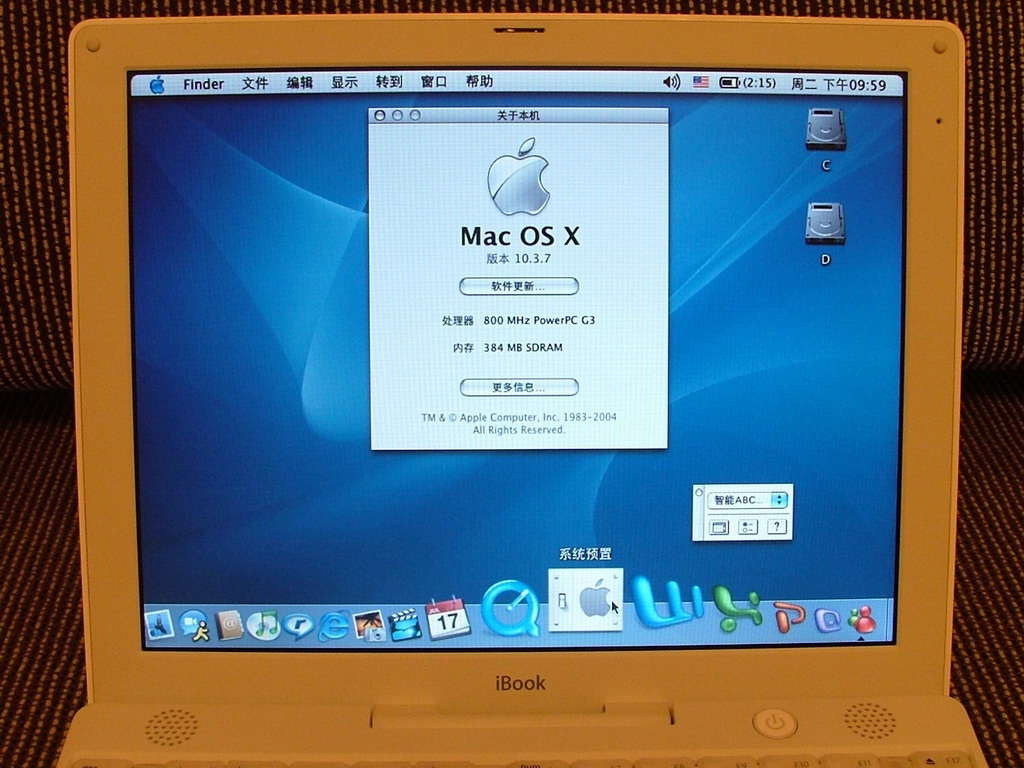The image size is (1024, 768).
Task: Launch Microsoft Word from the Dock
Action: pos(669,603)
